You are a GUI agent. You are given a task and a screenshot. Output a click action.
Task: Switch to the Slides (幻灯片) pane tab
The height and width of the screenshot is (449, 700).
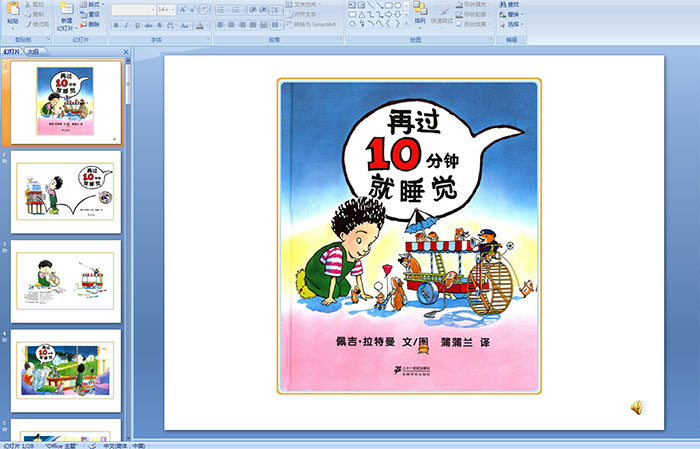tap(12, 52)
